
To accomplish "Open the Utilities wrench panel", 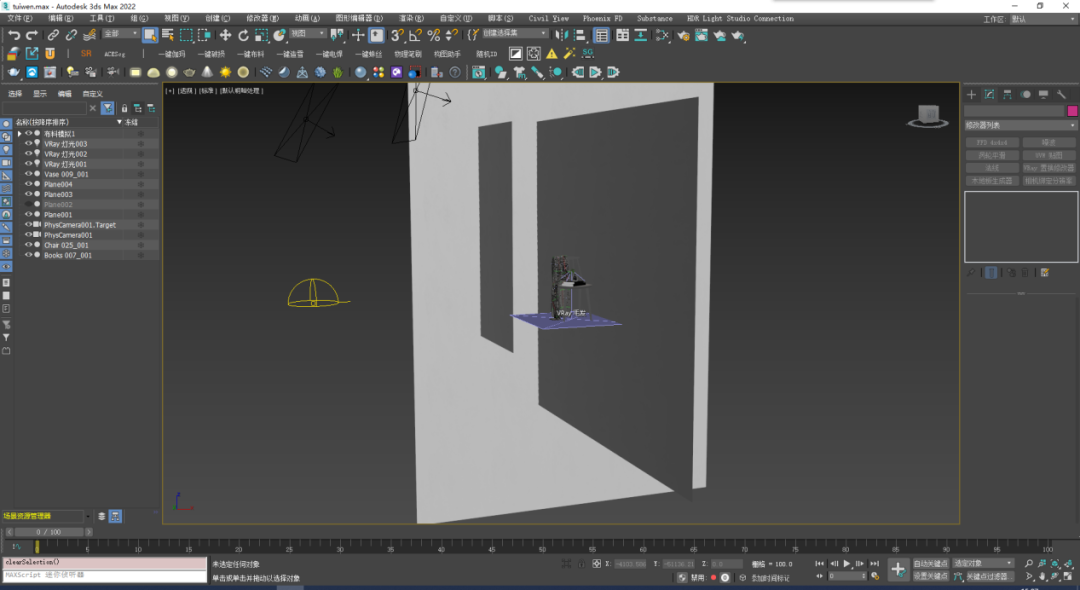I will tap(1061, 94).
